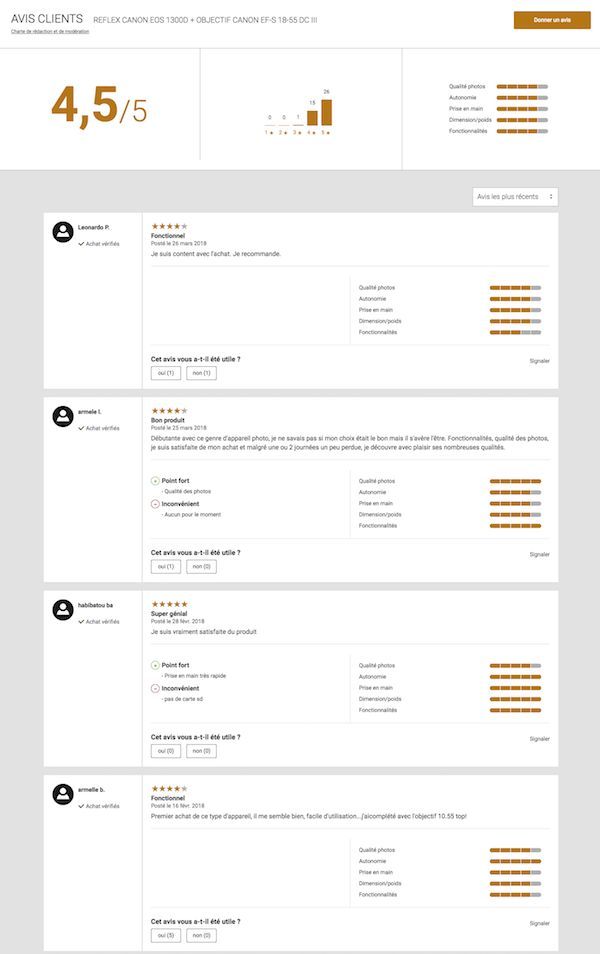
Task: Click habibatou ba avatar icon
Action: (64, 609)
